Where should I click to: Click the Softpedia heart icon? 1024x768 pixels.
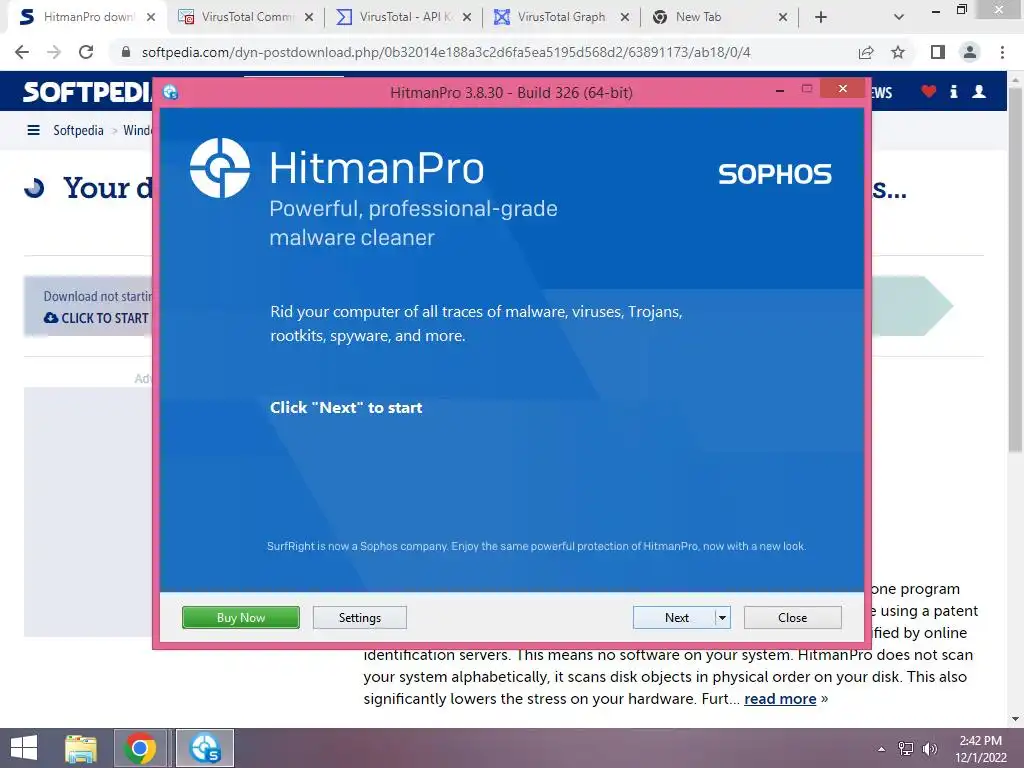pos(928,91)
